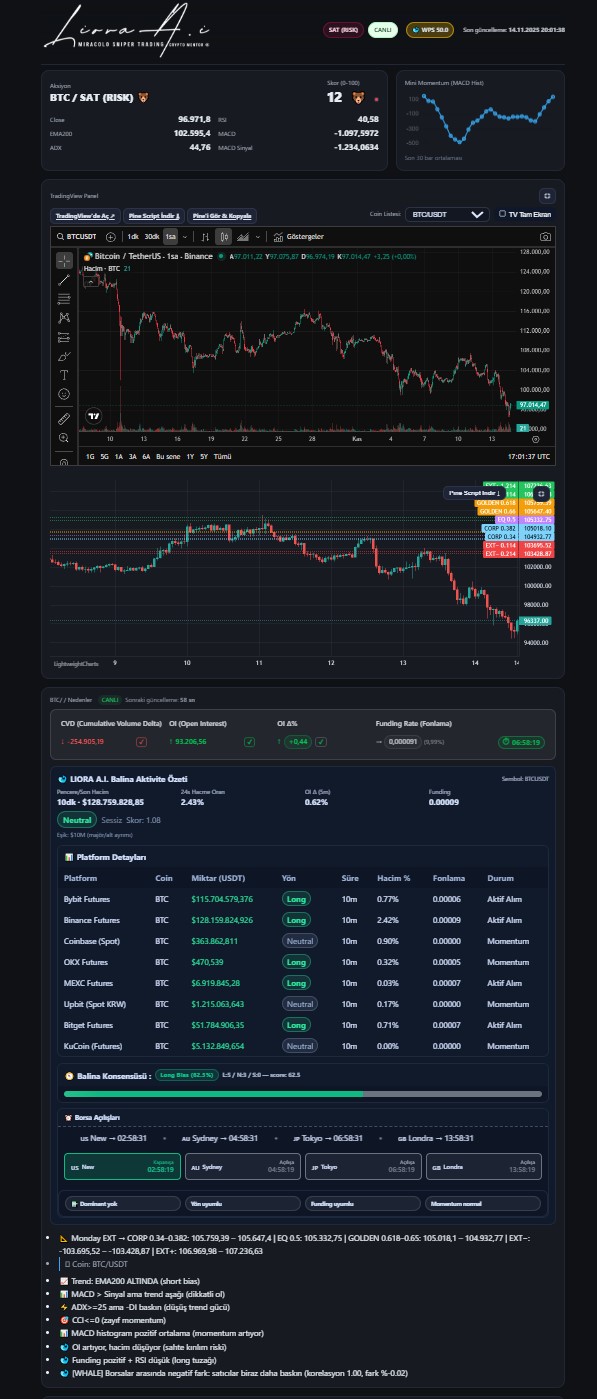Collapse the Hacim BTC indicator legend arrow

[93, 282]
